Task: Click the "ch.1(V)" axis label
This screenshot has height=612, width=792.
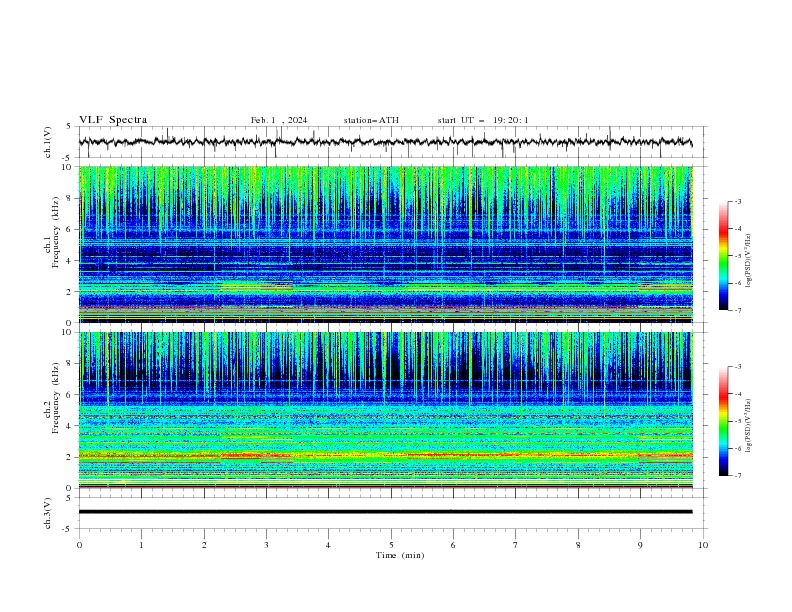Action: click(x=48, y=142)
